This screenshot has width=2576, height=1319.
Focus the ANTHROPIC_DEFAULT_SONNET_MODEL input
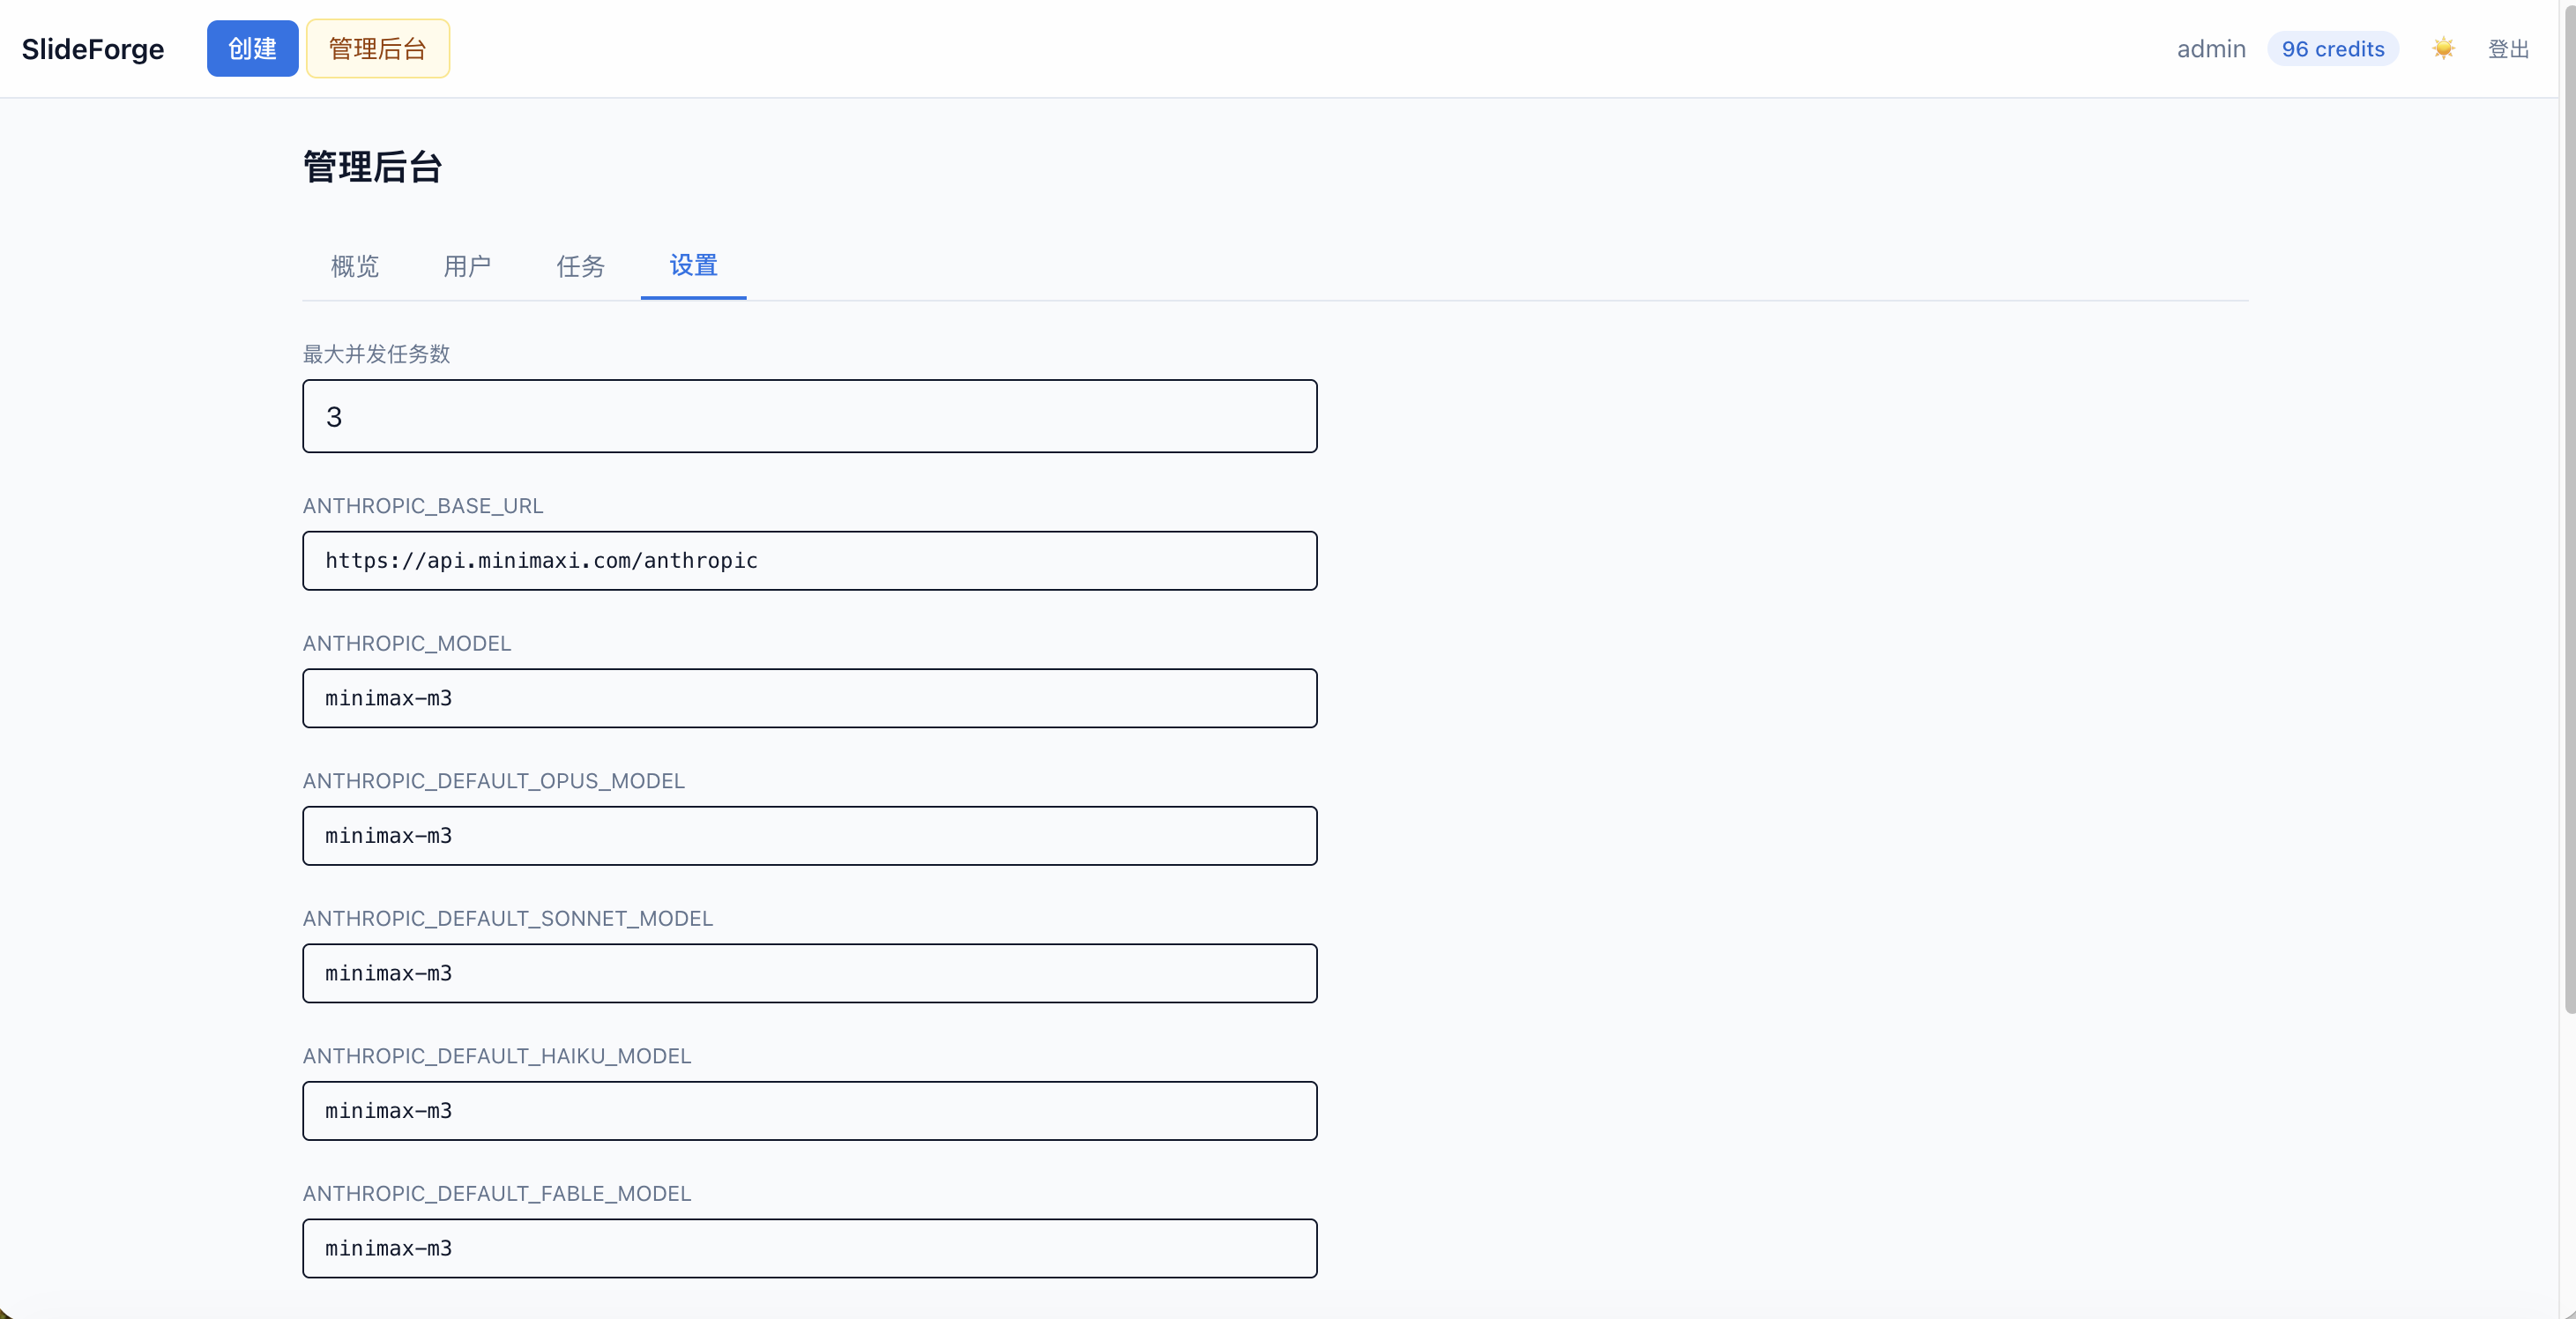(810, 973)
